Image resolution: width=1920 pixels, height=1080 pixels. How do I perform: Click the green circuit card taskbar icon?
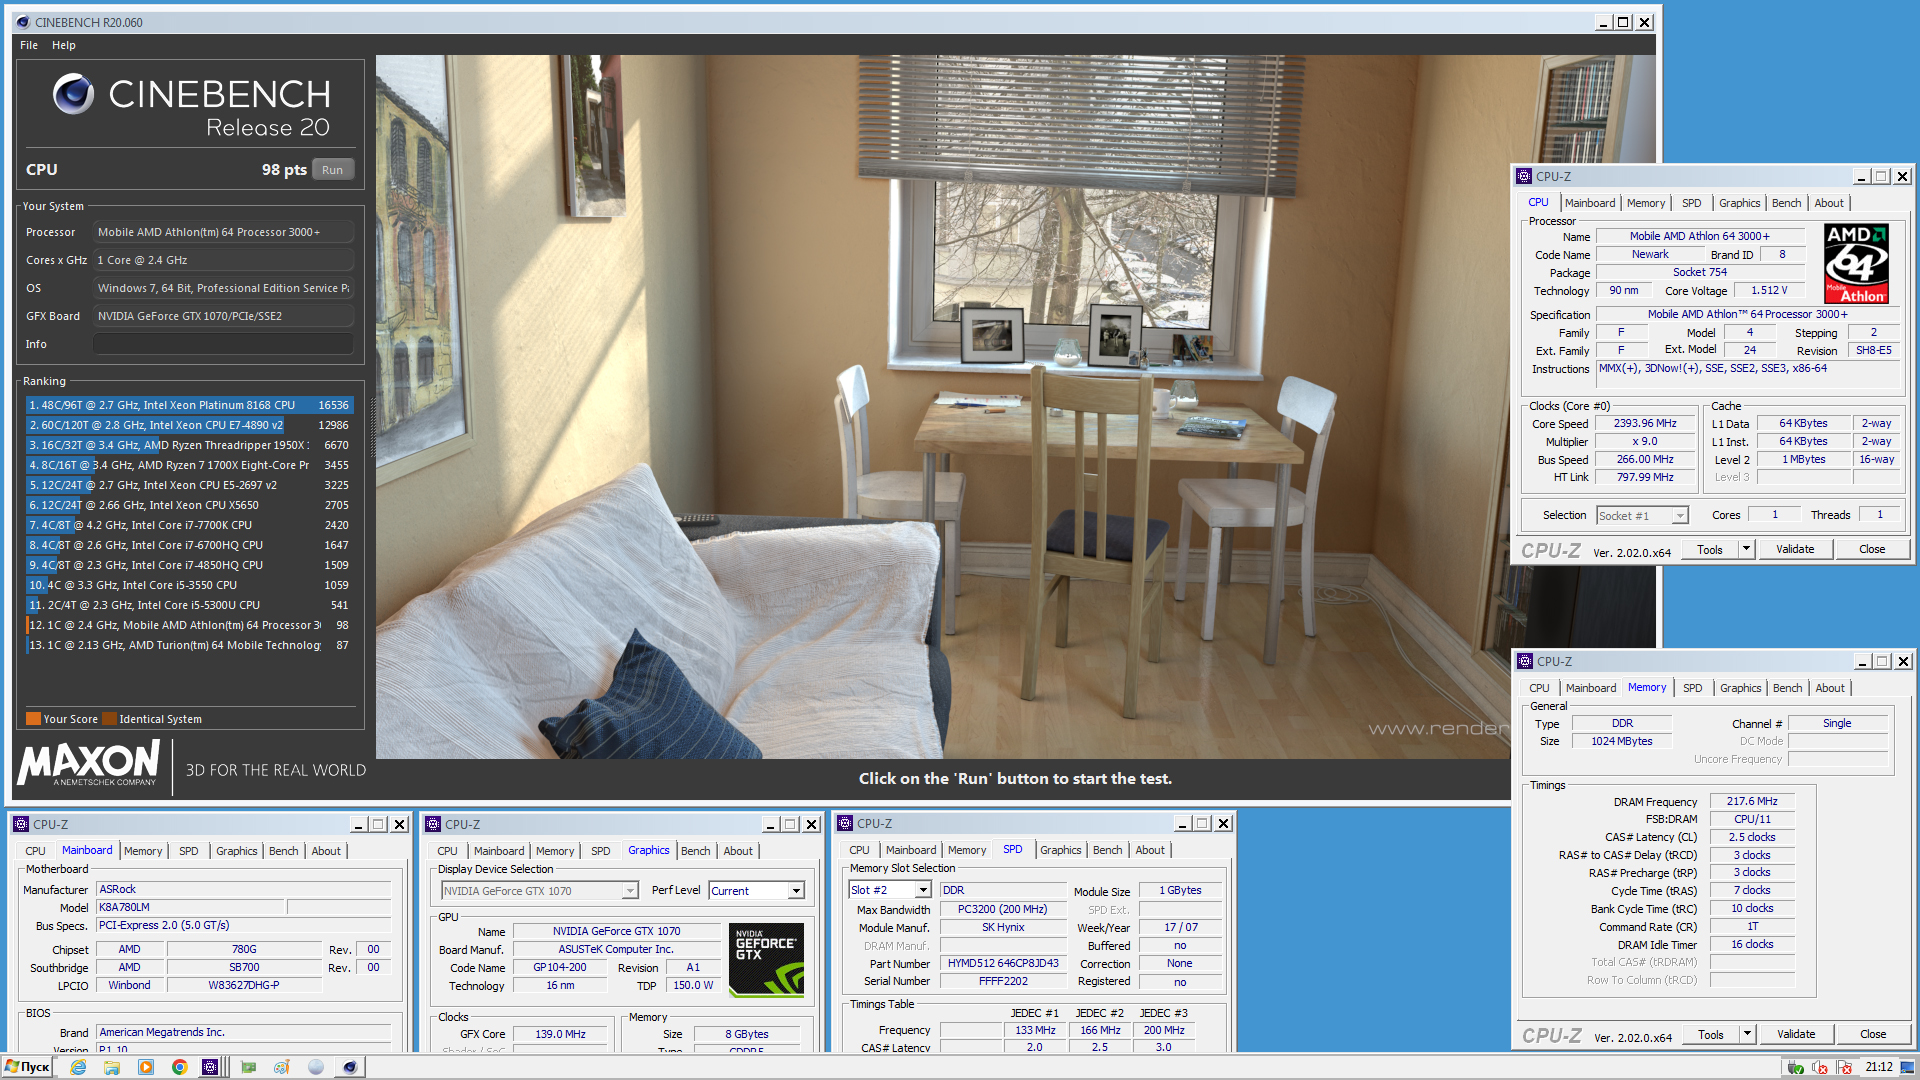[x=248, y=1067]
